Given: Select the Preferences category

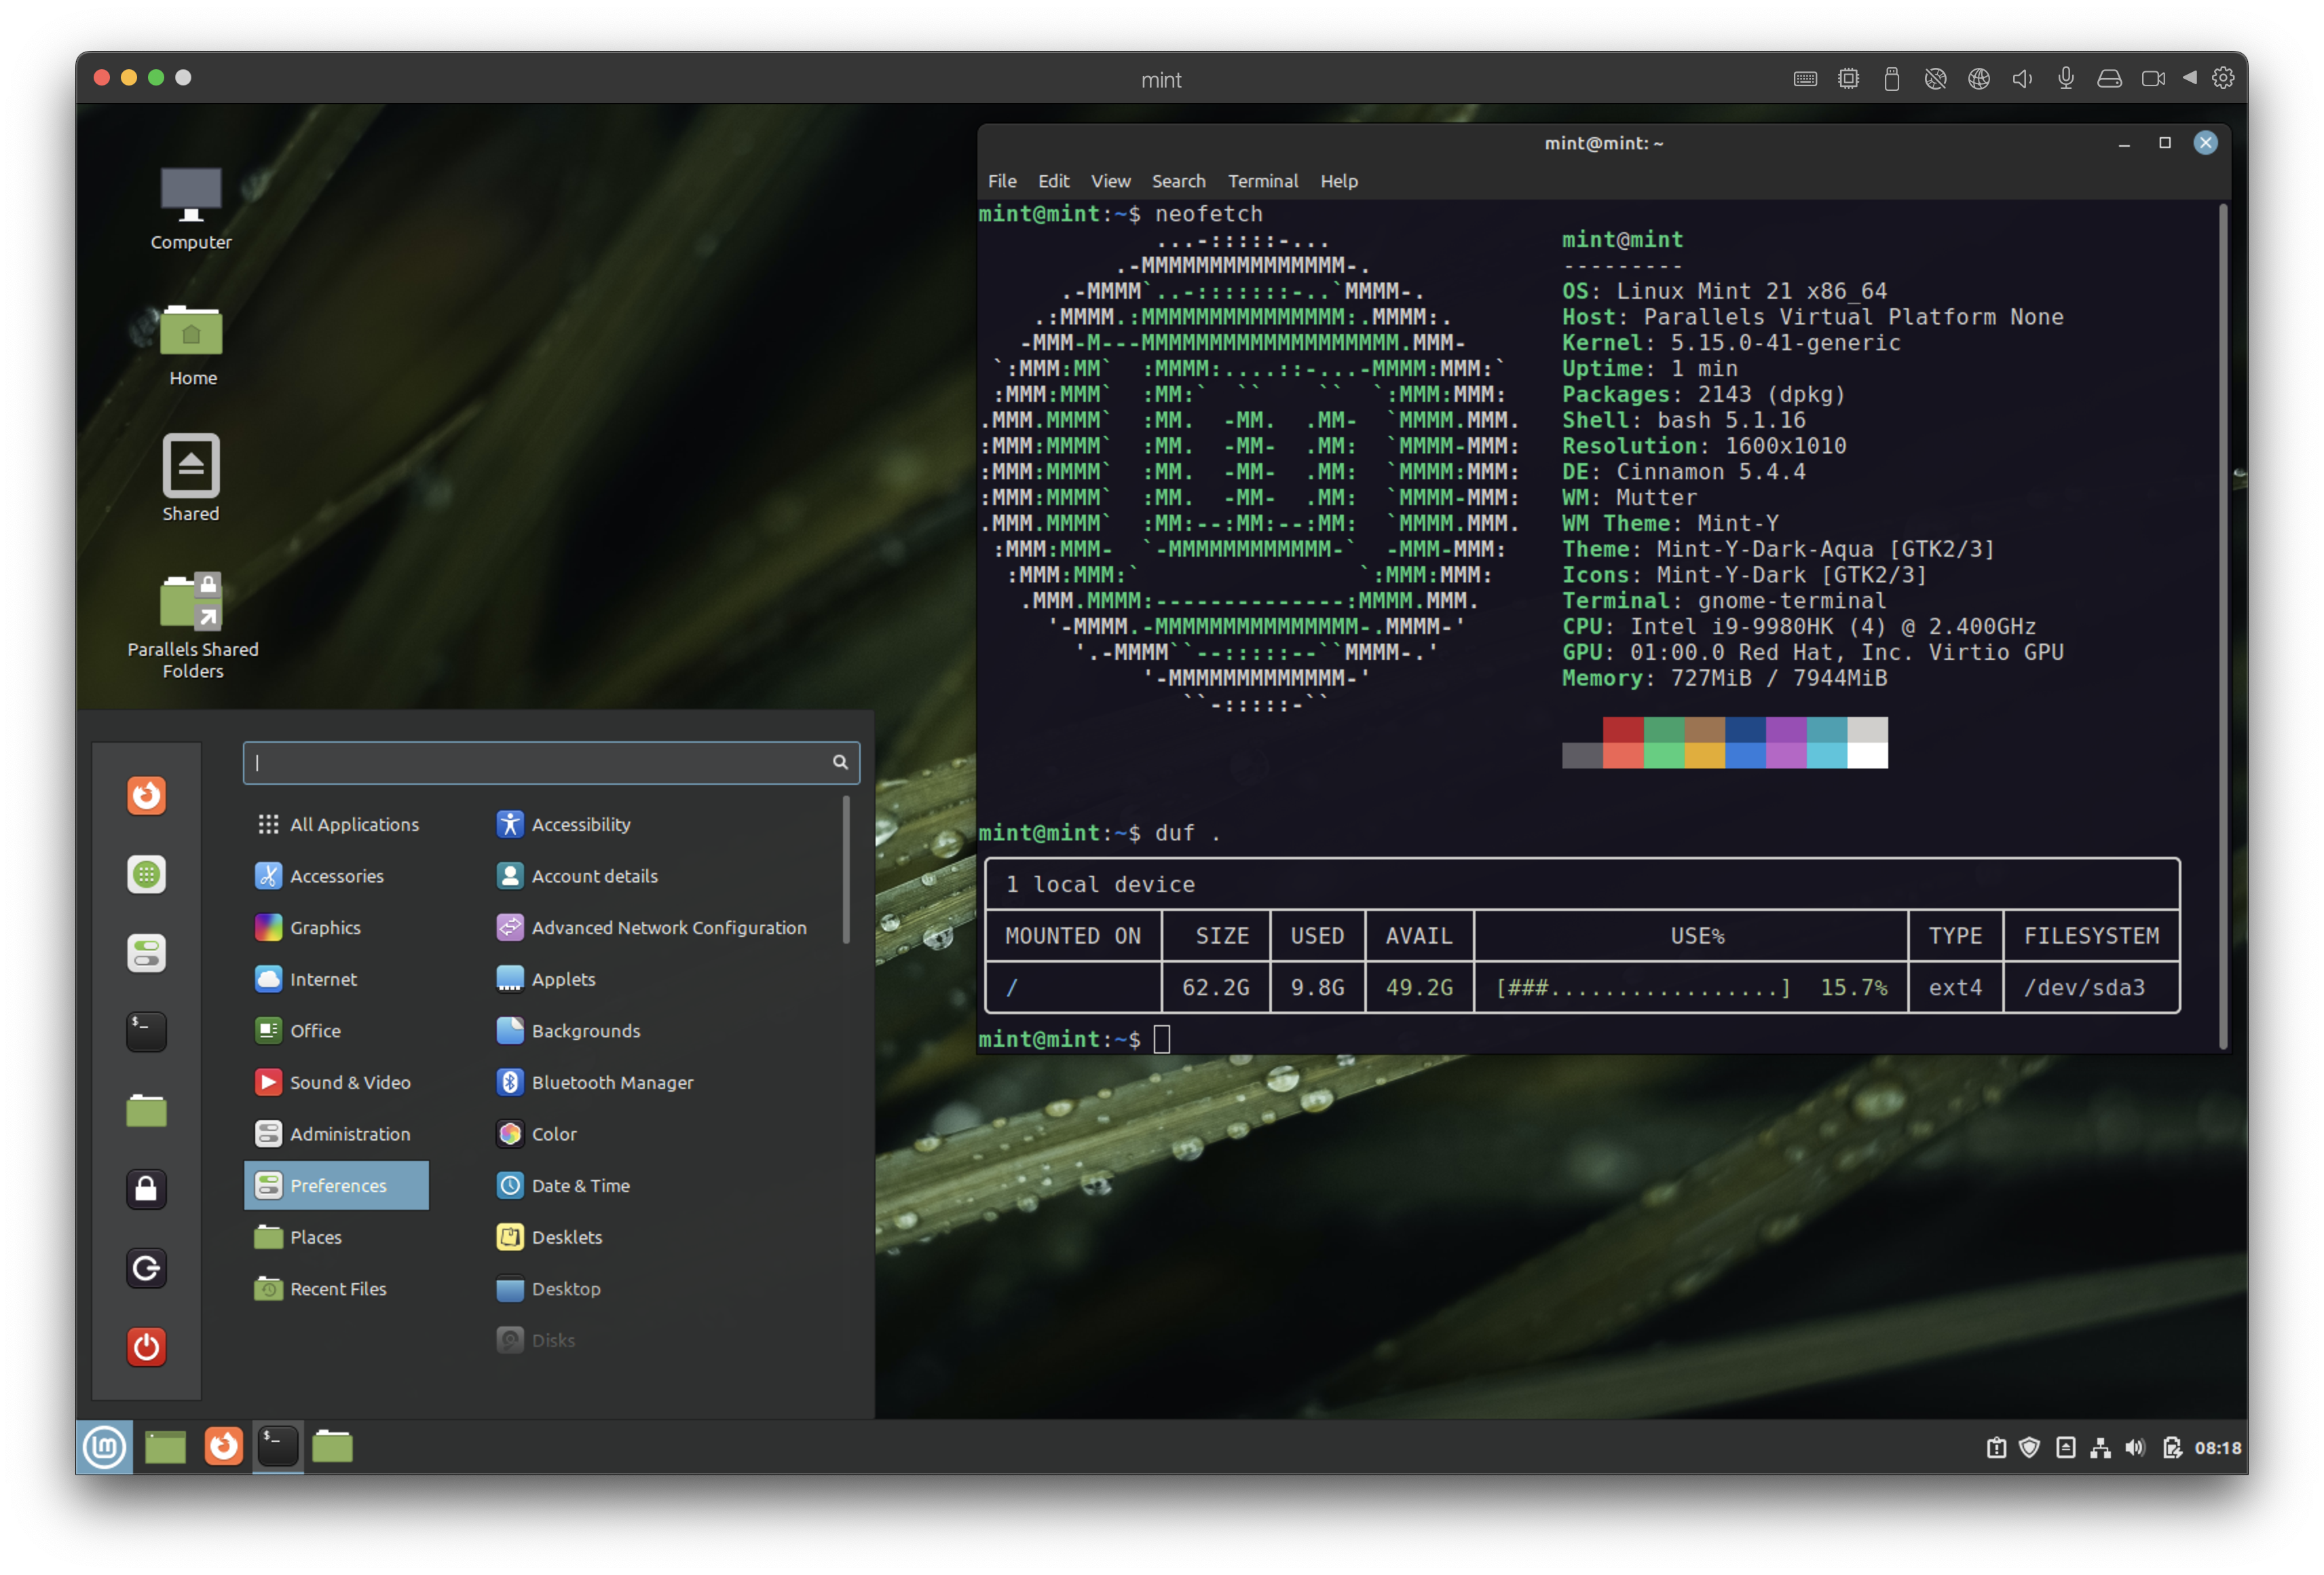Looking at the screenshot, I should pos(337,1186).
